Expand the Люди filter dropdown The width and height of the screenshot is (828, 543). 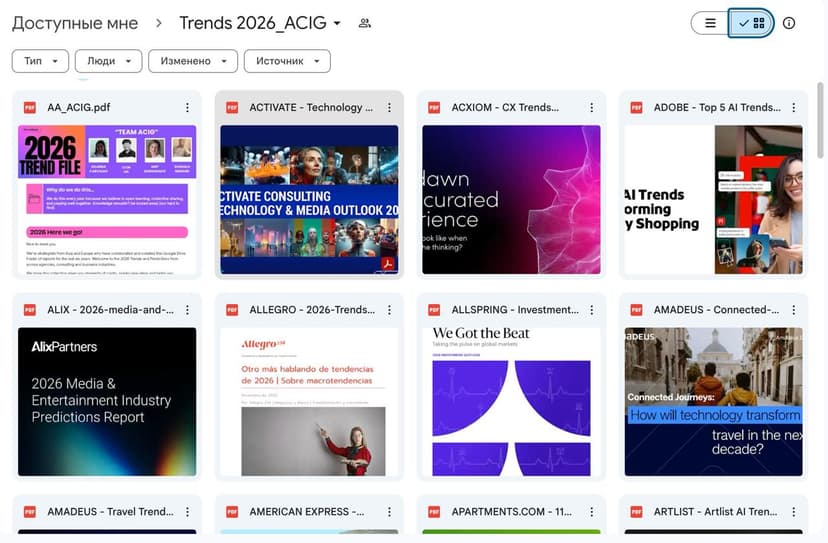[x=108, y=61]
